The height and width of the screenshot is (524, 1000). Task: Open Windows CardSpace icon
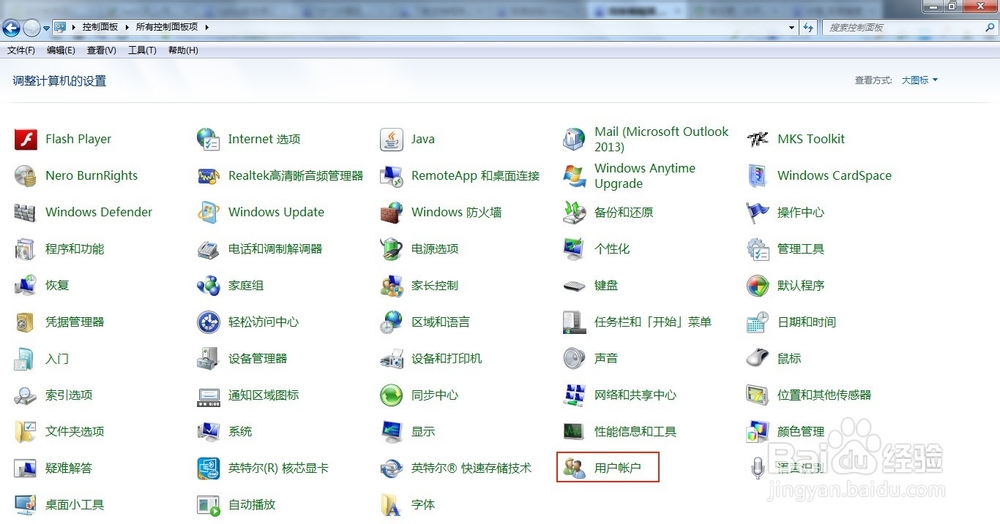pyautogui.click(x=758, y=176)
